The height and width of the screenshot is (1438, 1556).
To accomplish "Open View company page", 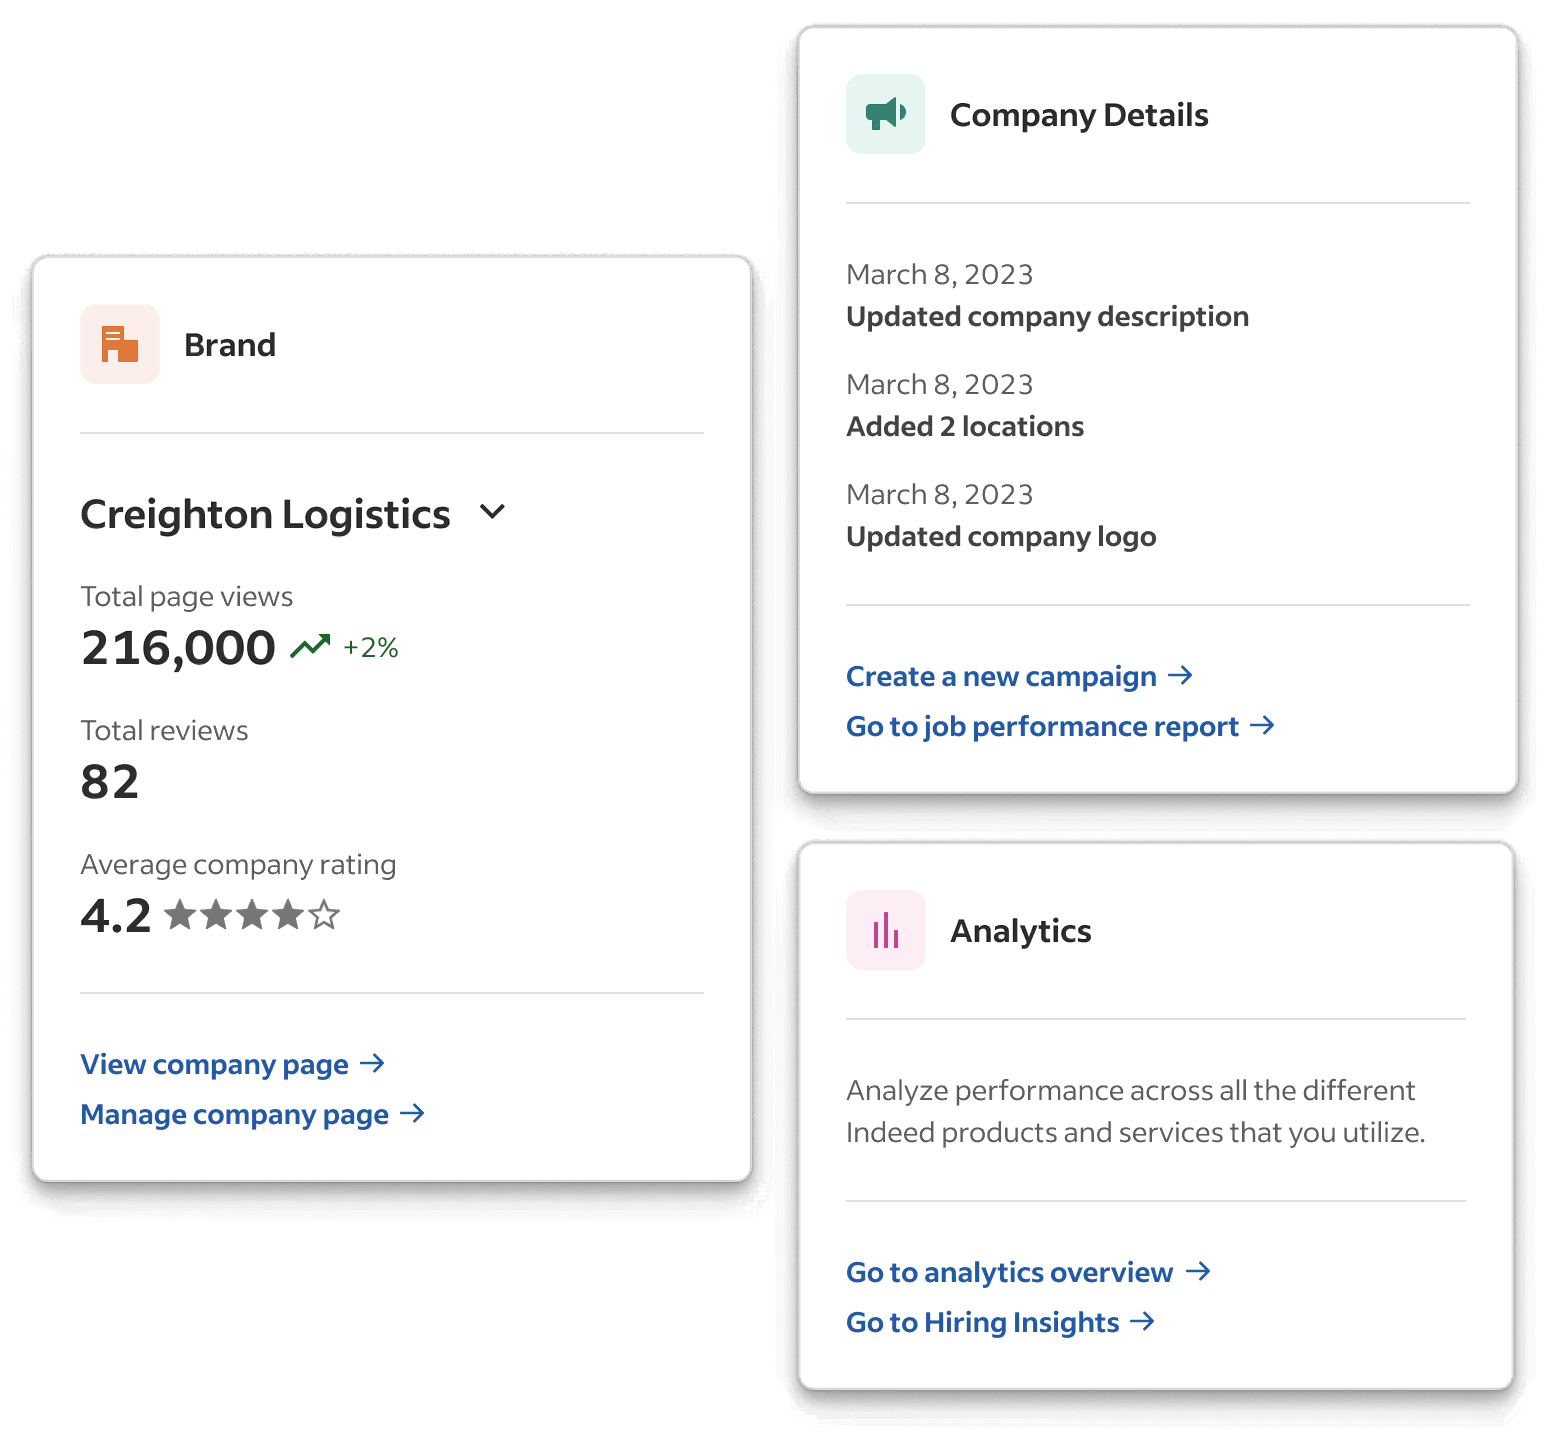I will (213, 1064).
